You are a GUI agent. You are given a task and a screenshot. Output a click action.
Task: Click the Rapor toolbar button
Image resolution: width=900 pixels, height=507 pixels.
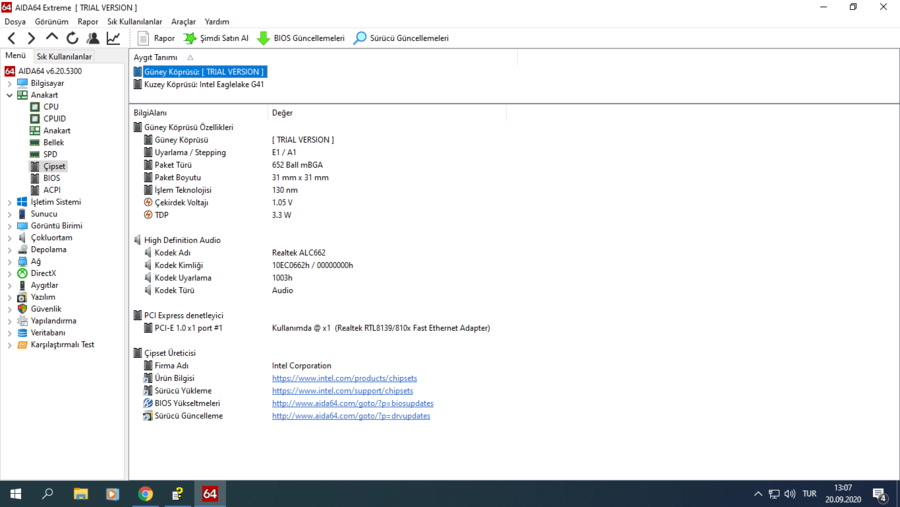[x=156, y=38]
